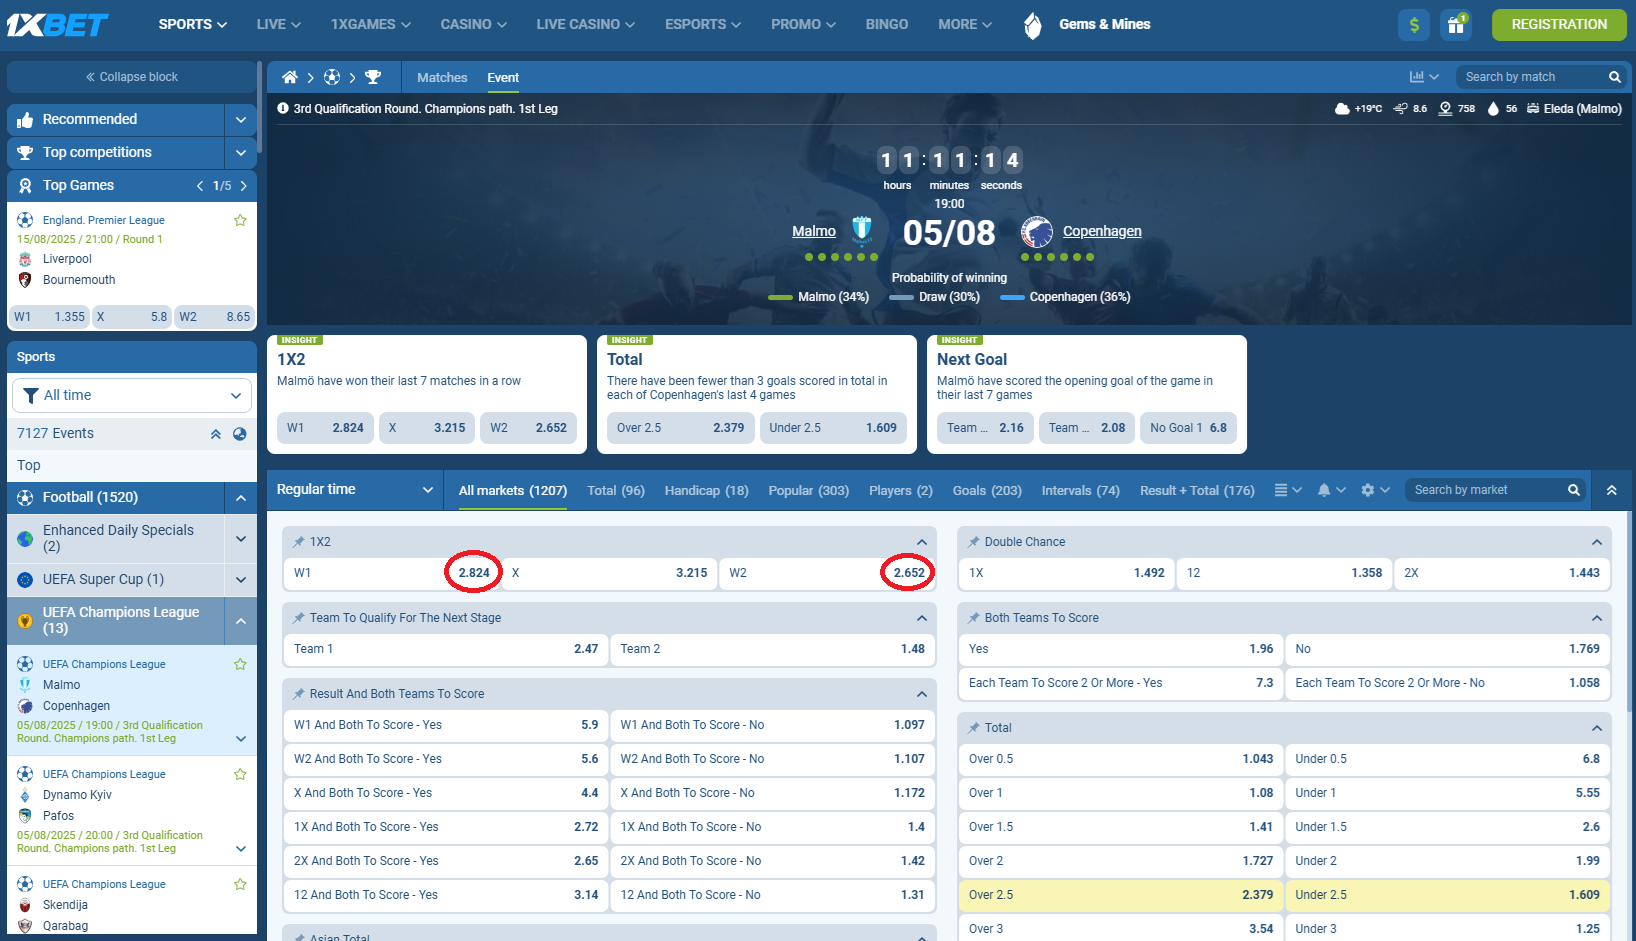
Task: Open the settings gear in markets bar
Action: tap(1375, 490)
